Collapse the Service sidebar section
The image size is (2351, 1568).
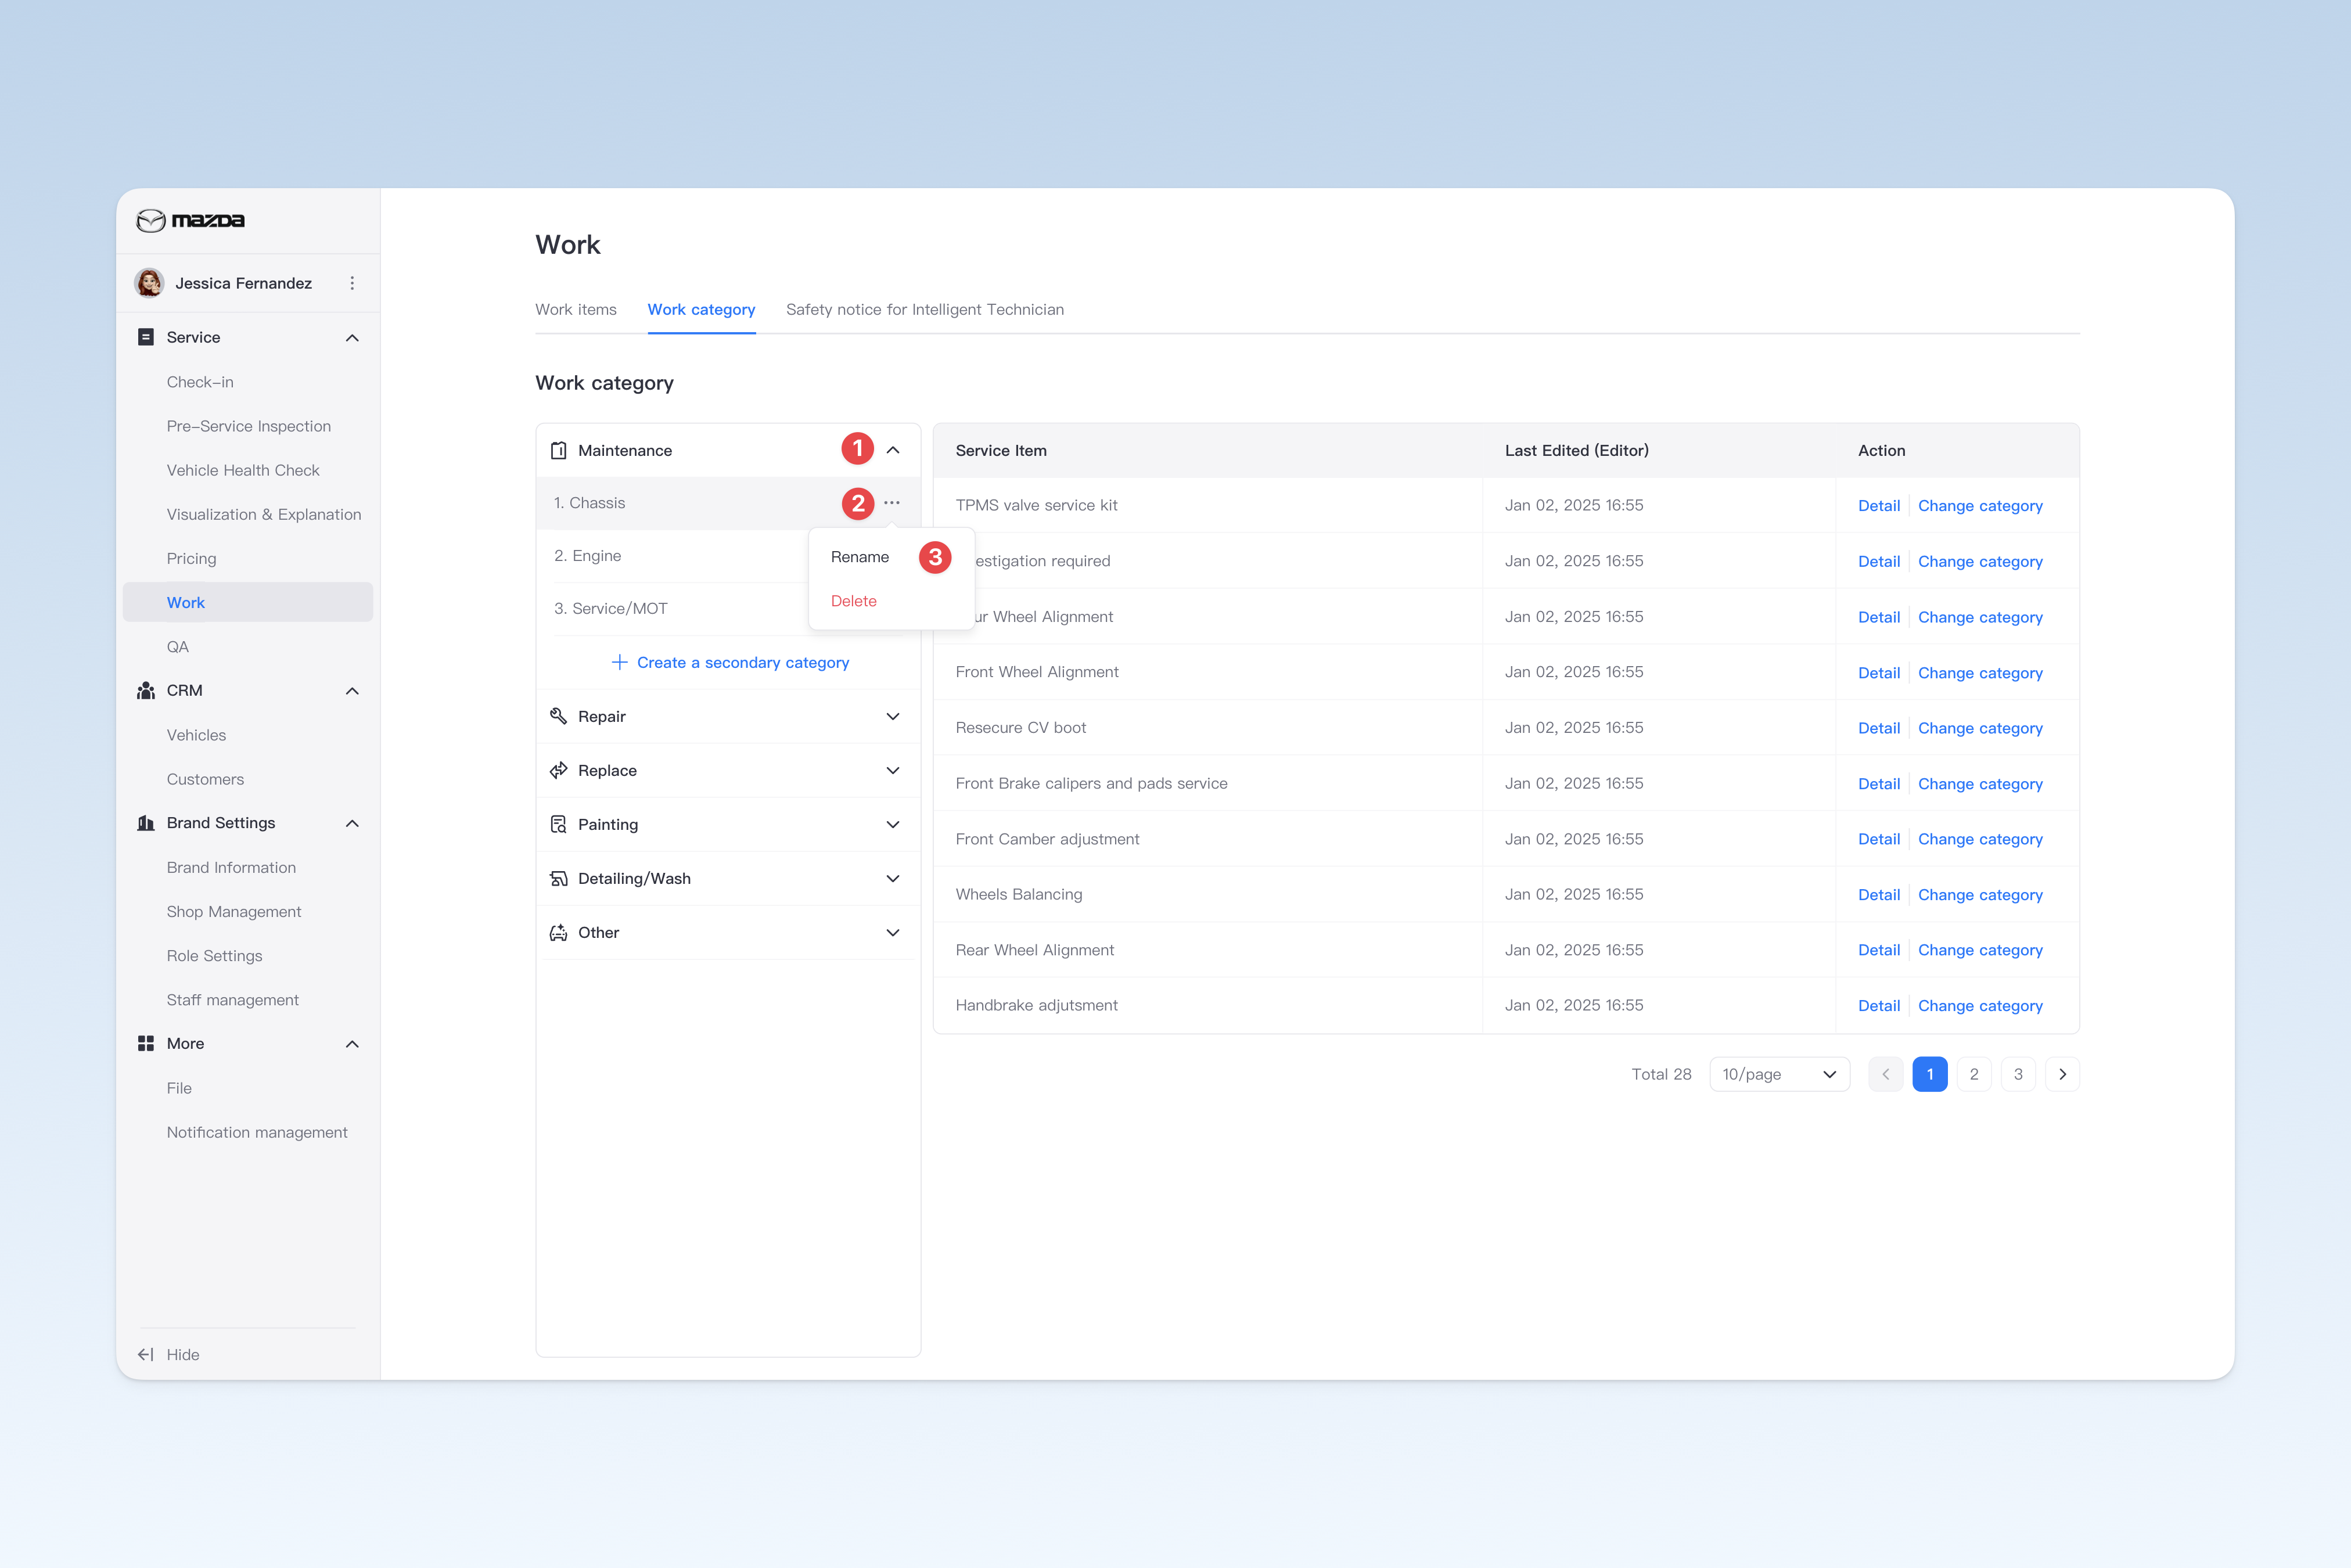tap(352, 338)
